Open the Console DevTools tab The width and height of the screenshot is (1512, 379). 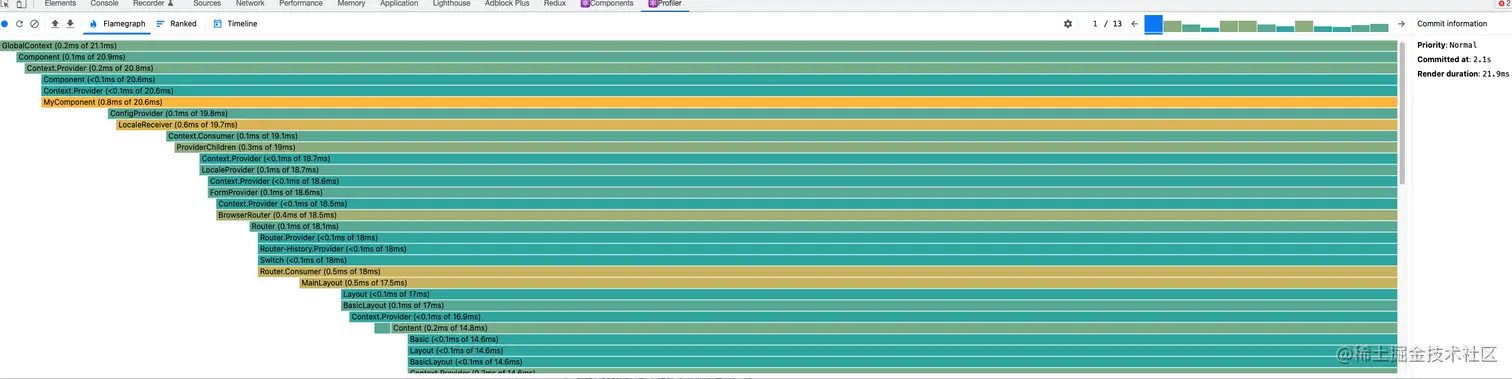pos(104,4)
